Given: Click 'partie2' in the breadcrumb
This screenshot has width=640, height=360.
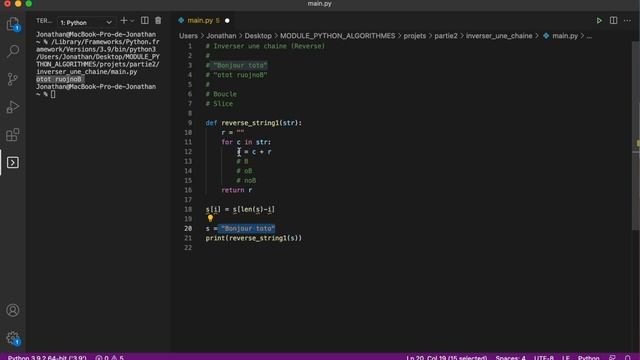Looking at the screenshot, I should [446, 36].
